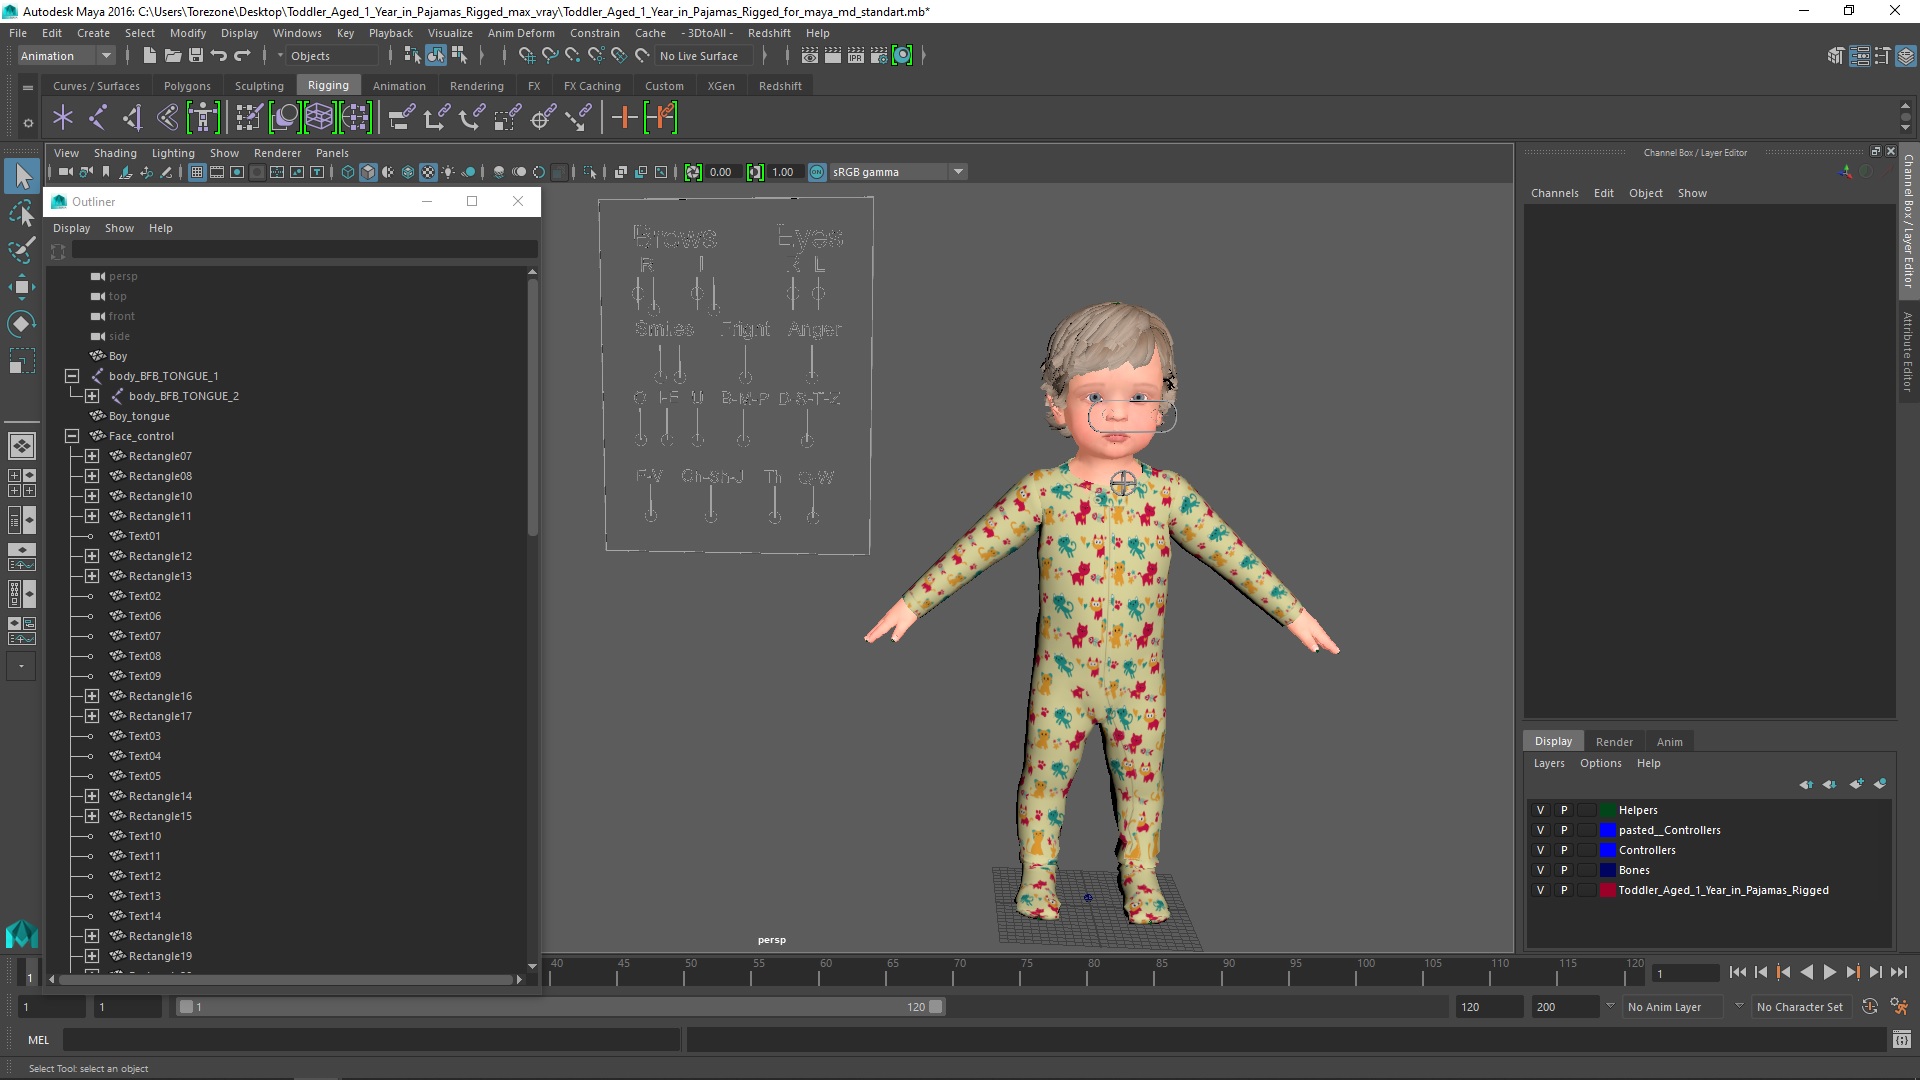Toggle visibility of the Helpers layer
Screen dimensions: 1920x1080
point(1540,810)
